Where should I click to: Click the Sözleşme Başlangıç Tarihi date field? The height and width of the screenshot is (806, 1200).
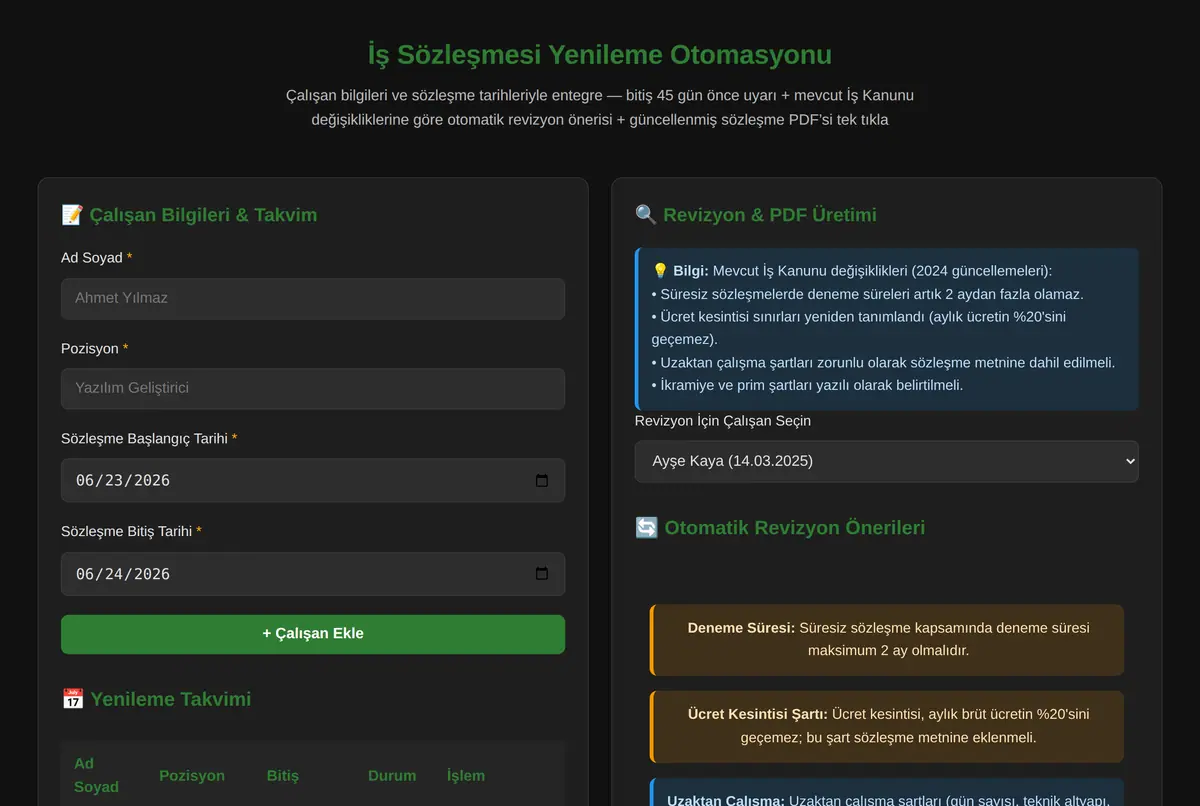(x=313, y=480)
